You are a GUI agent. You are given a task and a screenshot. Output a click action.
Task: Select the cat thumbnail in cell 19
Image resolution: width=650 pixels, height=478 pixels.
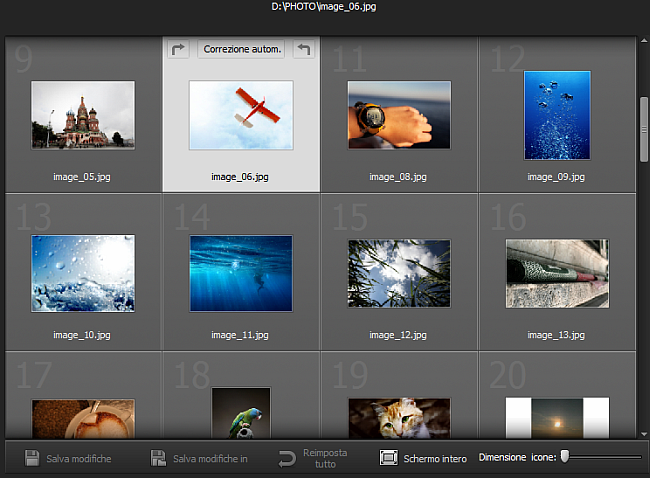[x=399, y=418]
